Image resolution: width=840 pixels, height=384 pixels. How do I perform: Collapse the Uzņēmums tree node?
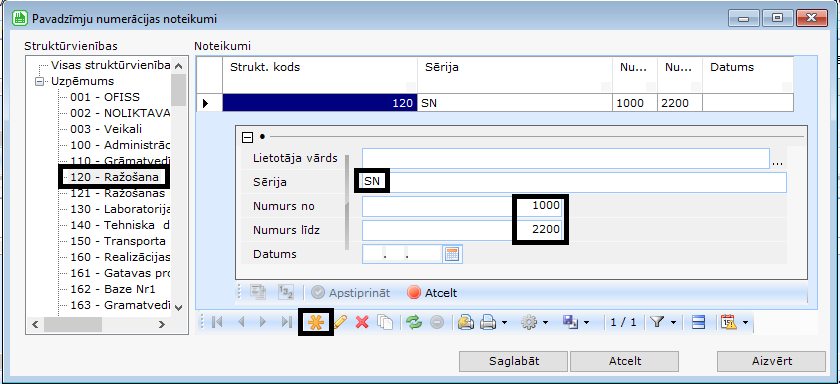[x=39, y=81]
